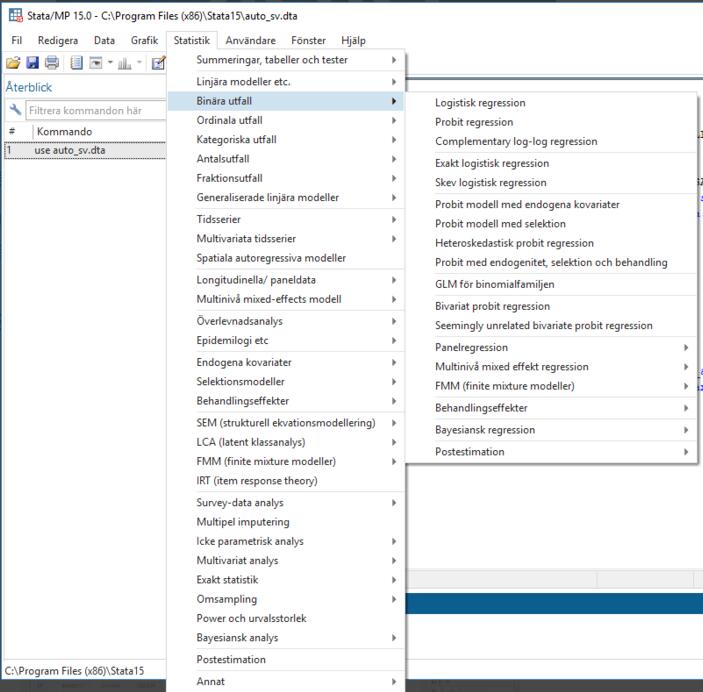Open the Data menu
Image resolution: width=703 pixels, height=692 pixels.
pyautogui.click(x=104, y=40)
